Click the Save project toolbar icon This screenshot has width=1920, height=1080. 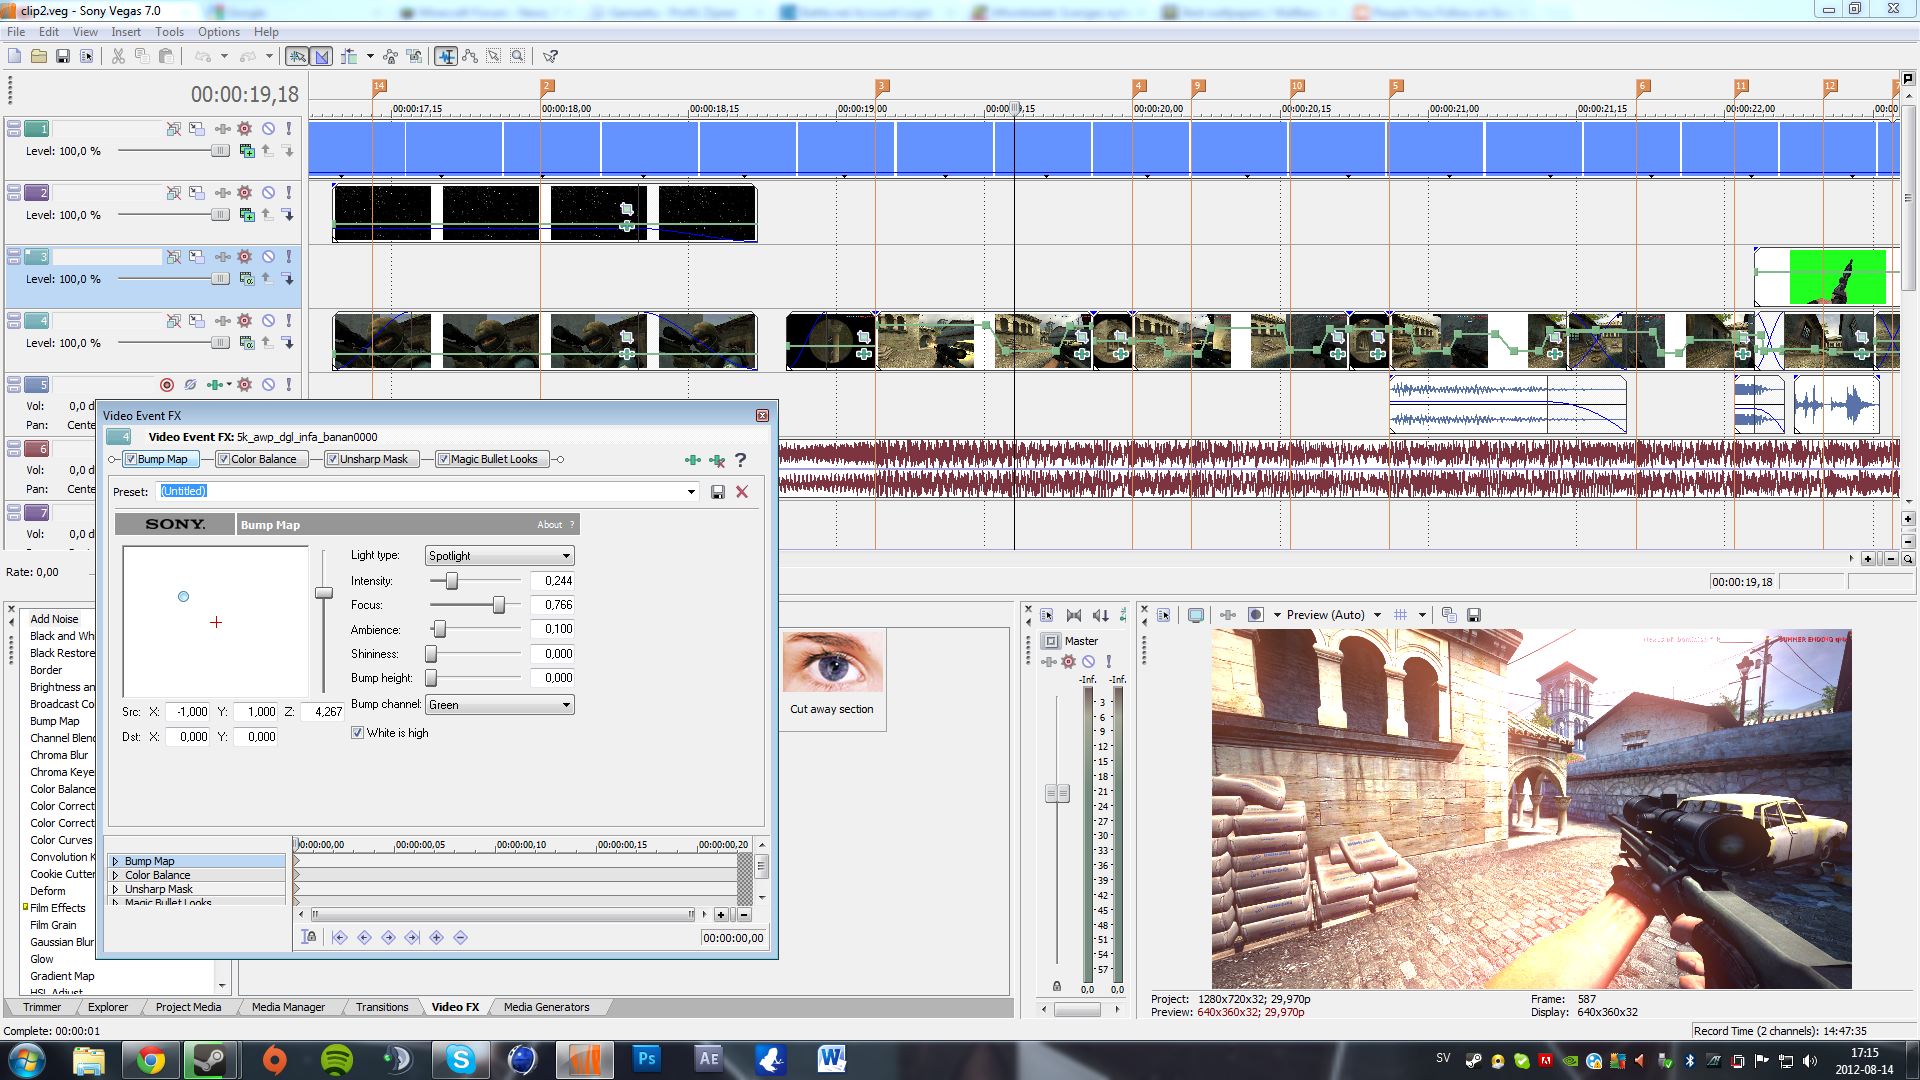[x=62, y=56]
